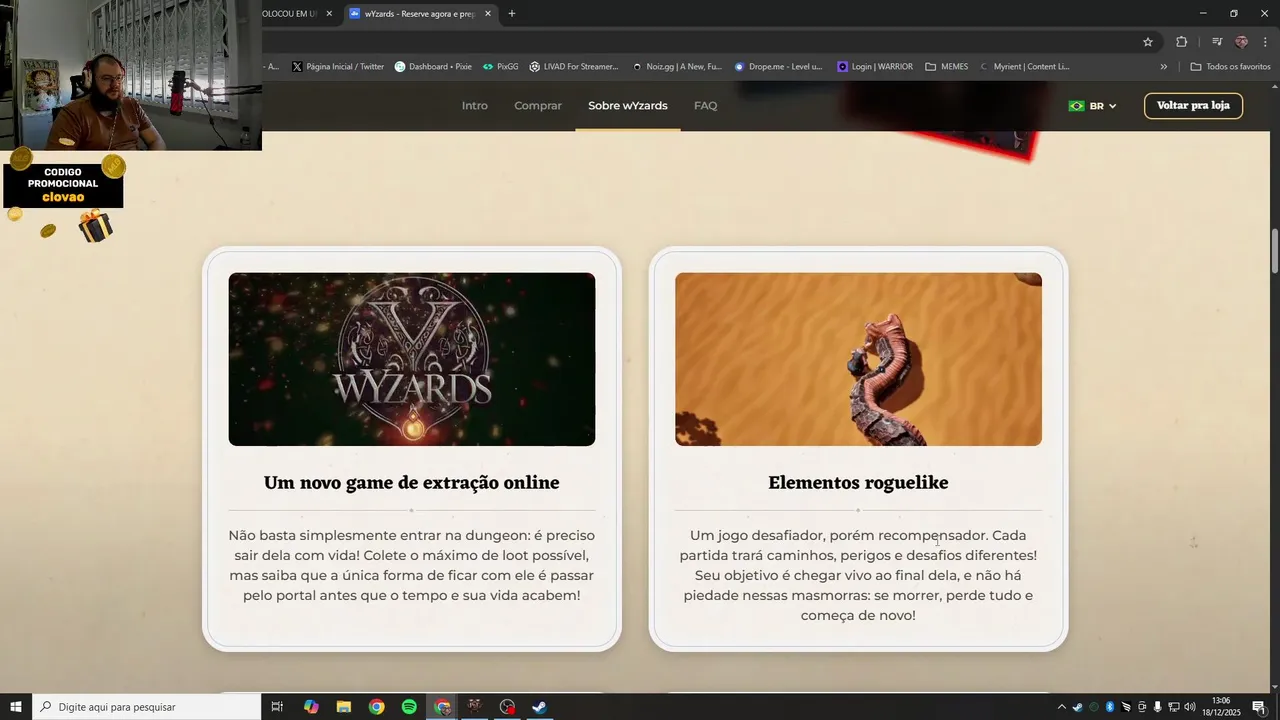Image resolution: width=1280 pixels, height=720 pixels.
Task: Open the media control icon in the toolbar
Action: coord(1217,42)
